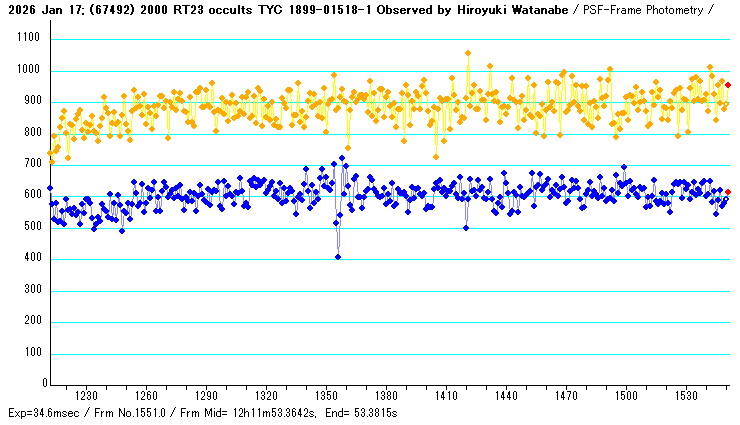This screenshot has height=425, width=740.
Task: Click the 1440 frame label on x-axis
Action: point(507,396)
